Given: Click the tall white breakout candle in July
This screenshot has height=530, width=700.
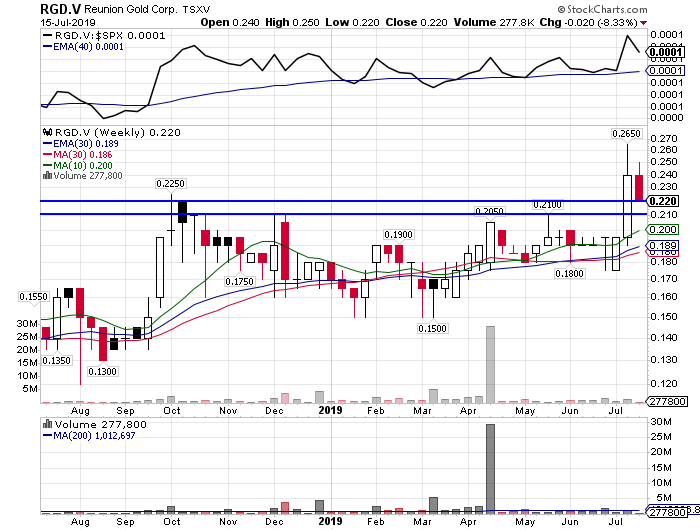Looking at the screenshot, I should click(627, 206).
